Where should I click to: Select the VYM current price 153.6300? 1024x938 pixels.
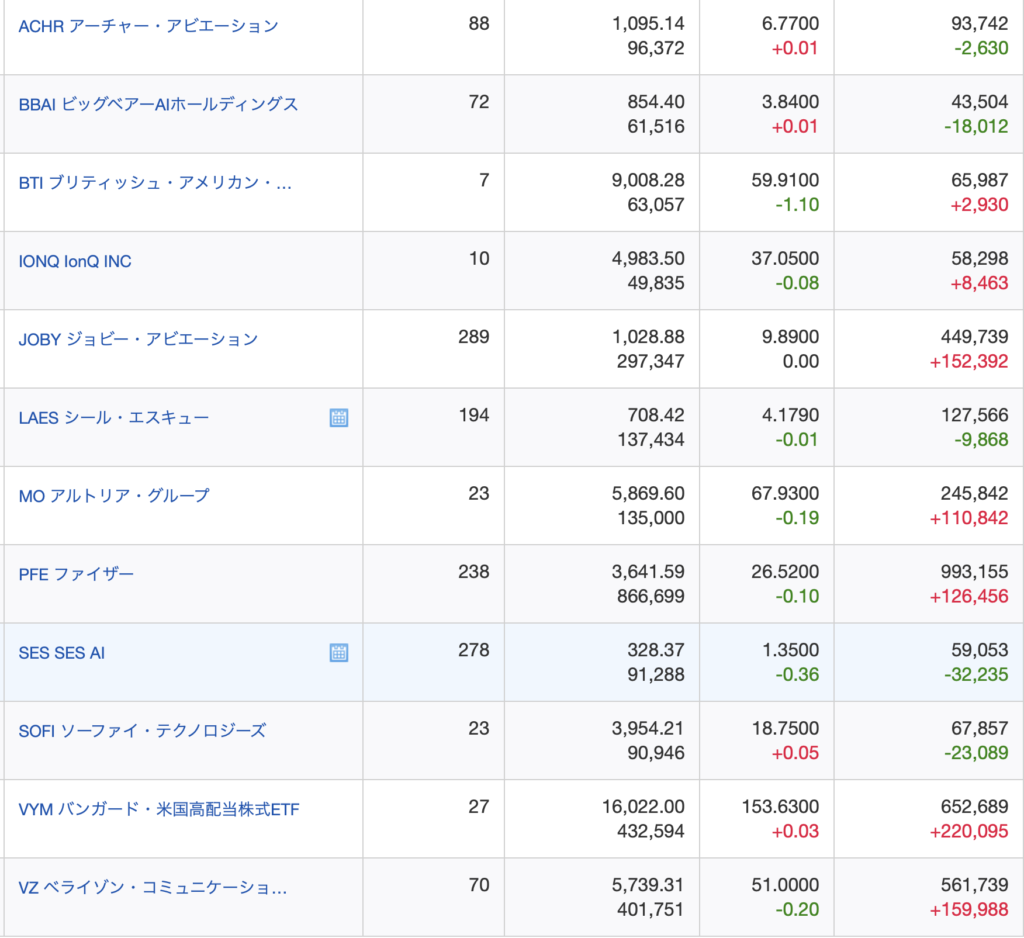(x=780, y=807)
